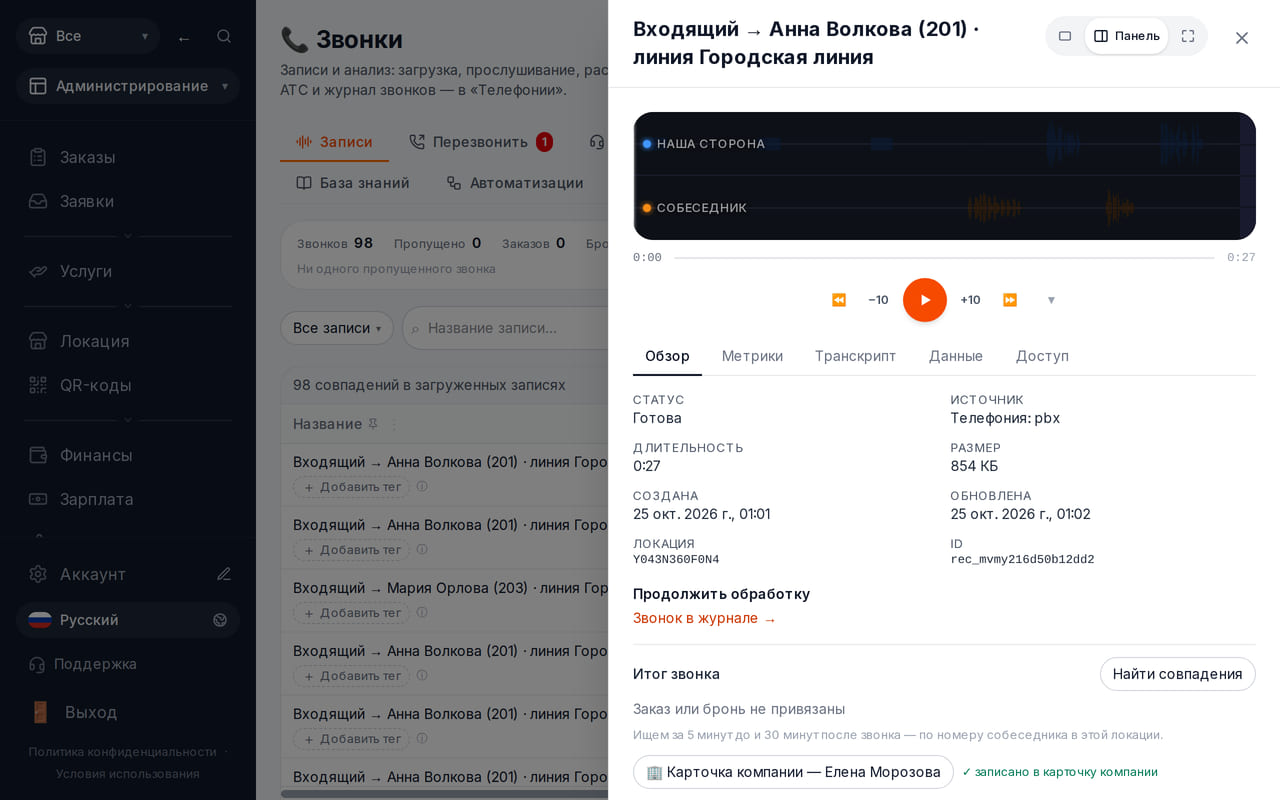The width and height of the screenshot is (1280, 800).
Task: Expand the Администрирование section dropdown
Action: [x=128, y=86]
